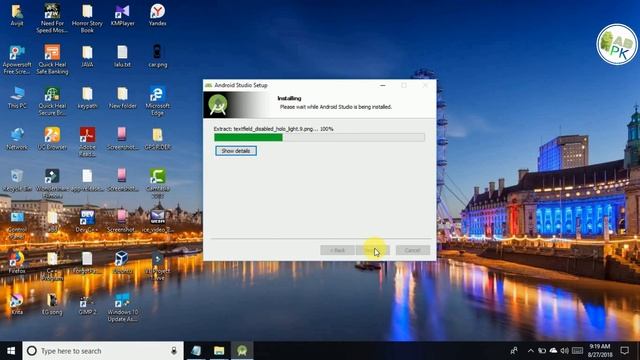The width and height of the screenshot is (640, 360).
Task: Select the VB Project Live shortcut
Action: click(158, 266)
